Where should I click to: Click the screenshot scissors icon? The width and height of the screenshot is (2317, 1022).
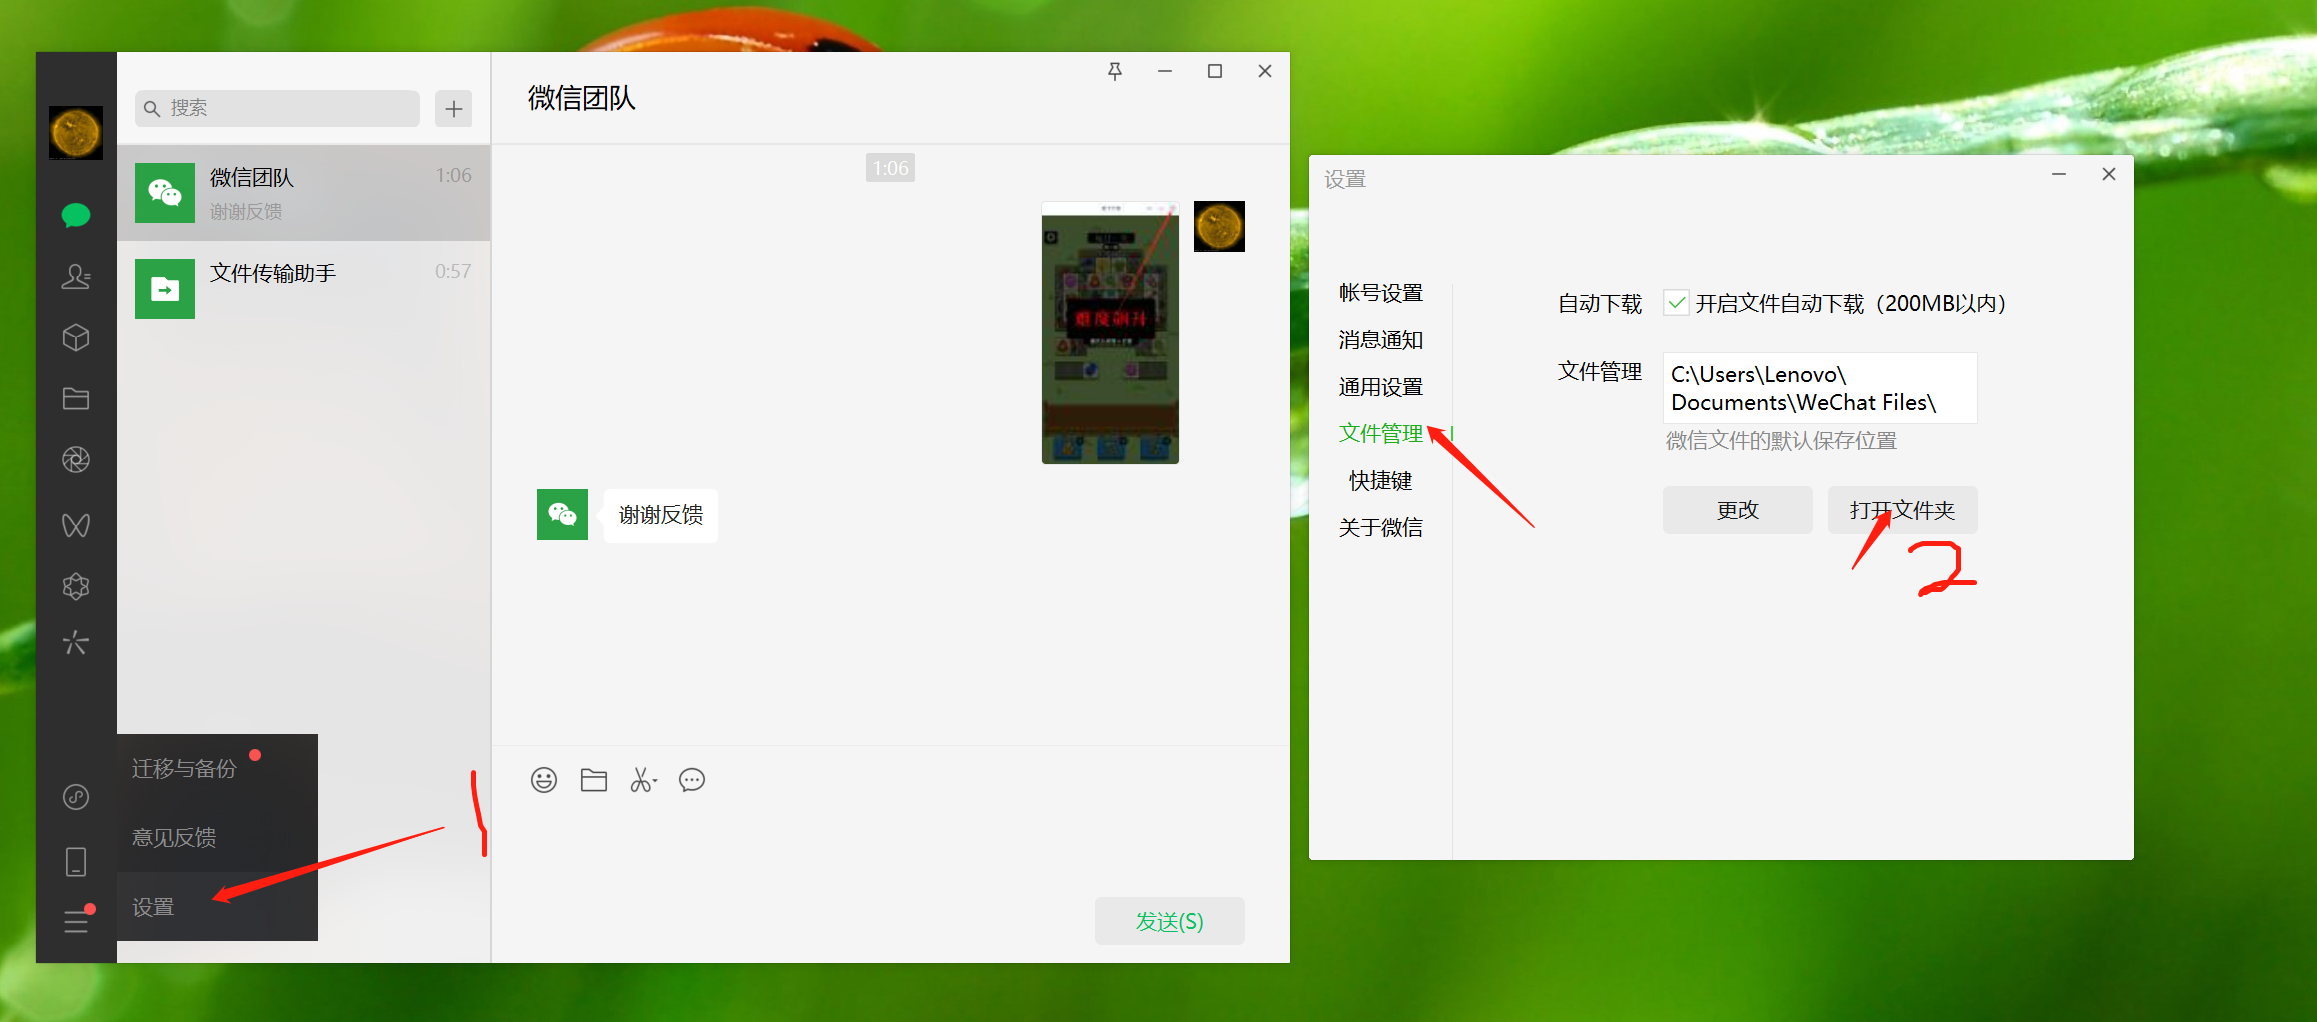643,780
